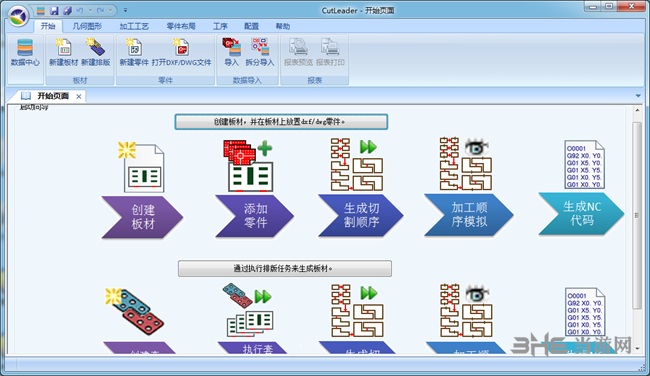Viewport: 650px width, 376px height.
Task: Click the NC code document icon above 生成NC代码
Action: click(x=585, y=165)
